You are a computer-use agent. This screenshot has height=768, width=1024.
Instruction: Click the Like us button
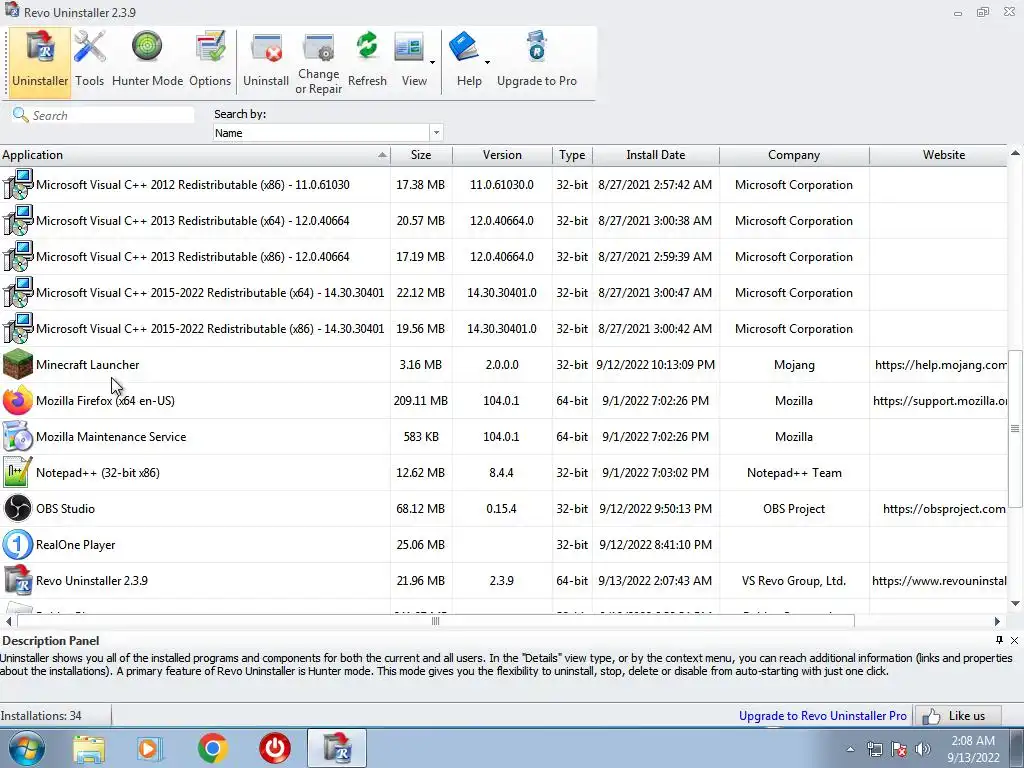(959, 716)
